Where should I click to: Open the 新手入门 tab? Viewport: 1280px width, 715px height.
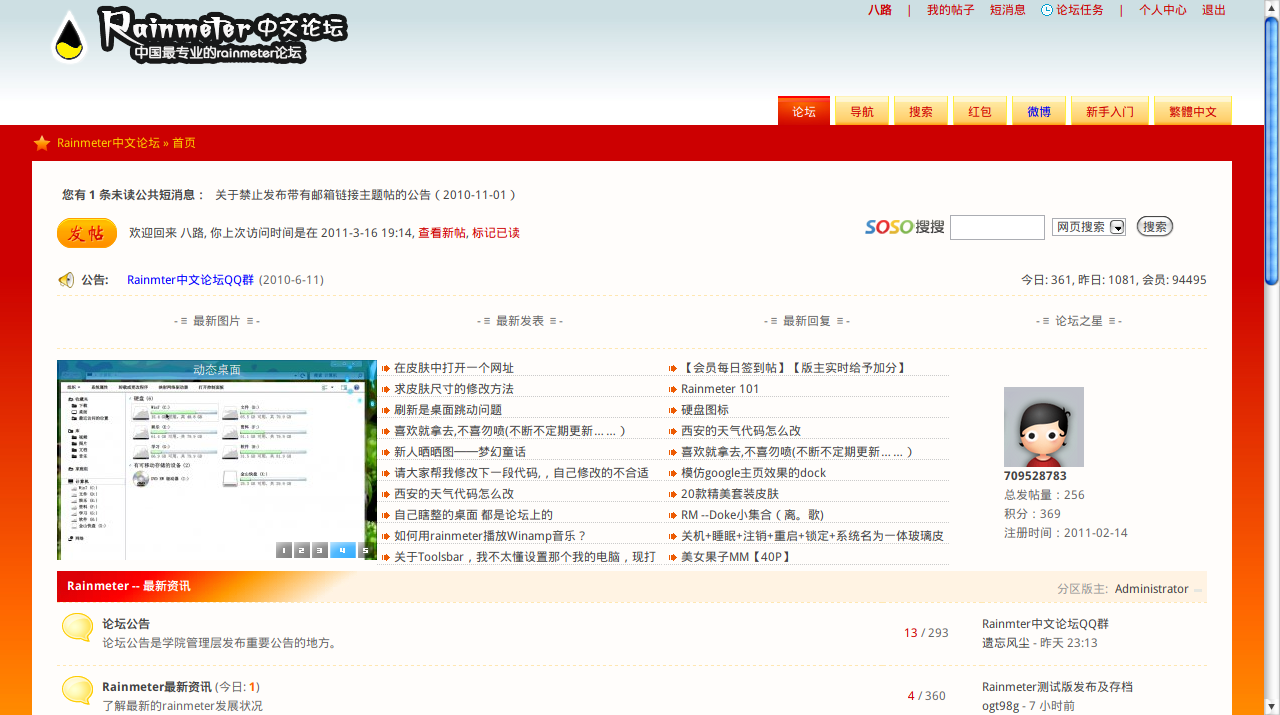point(1110,112)
